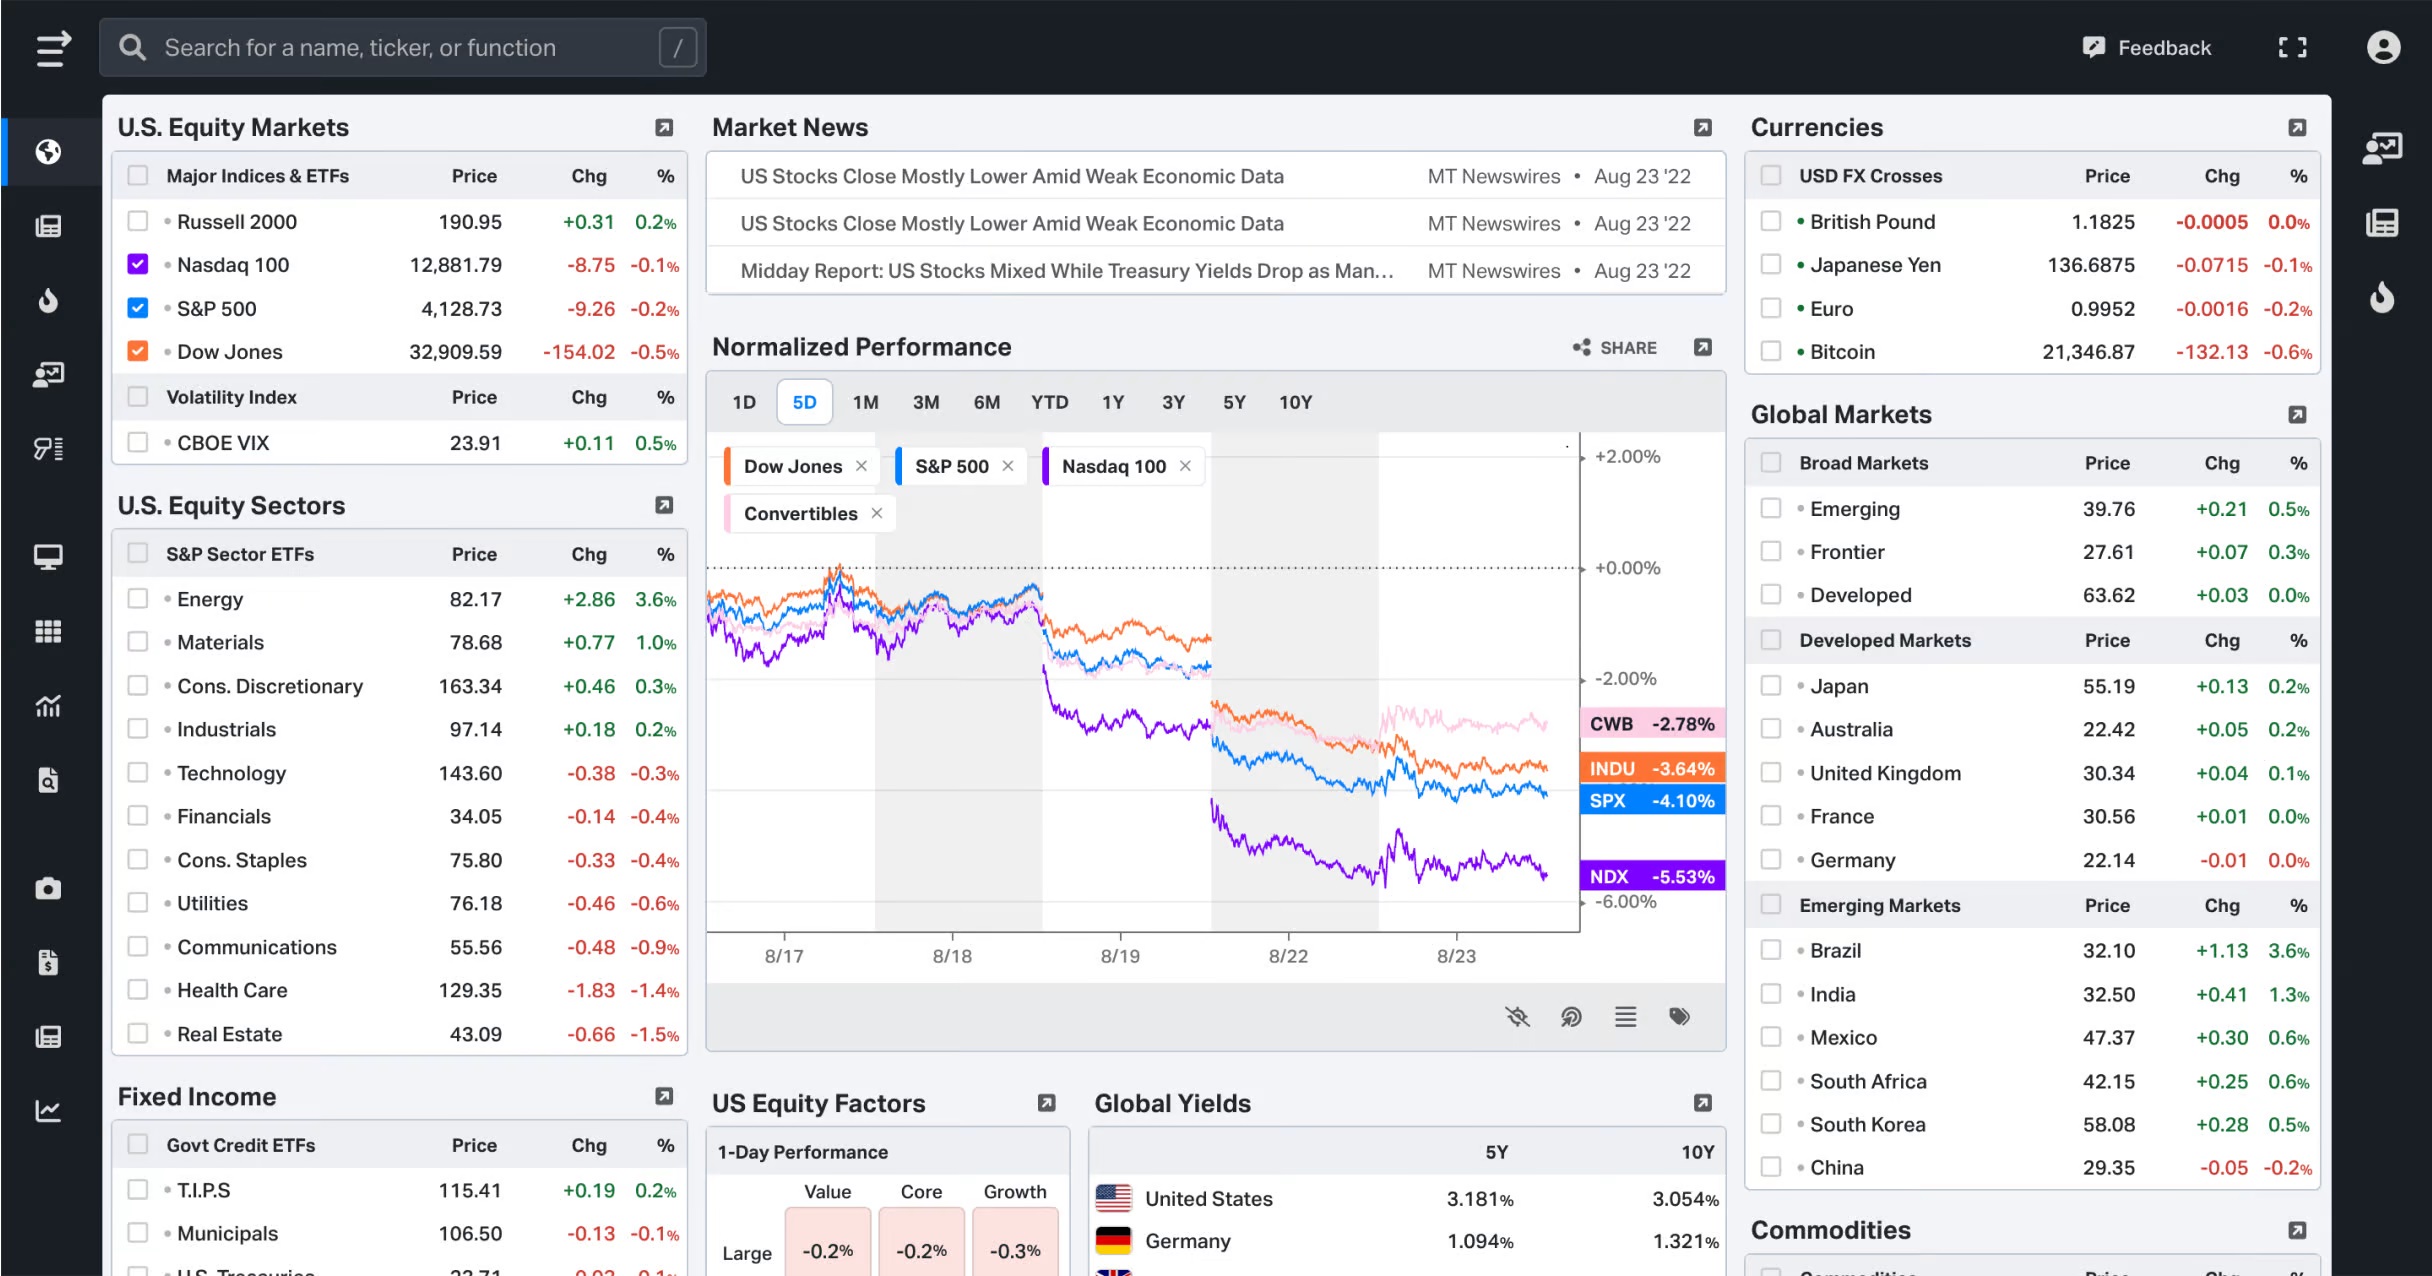
Task: Uncheck the Nasdaq 100 checkbox
Action: (x=138, y=265)
